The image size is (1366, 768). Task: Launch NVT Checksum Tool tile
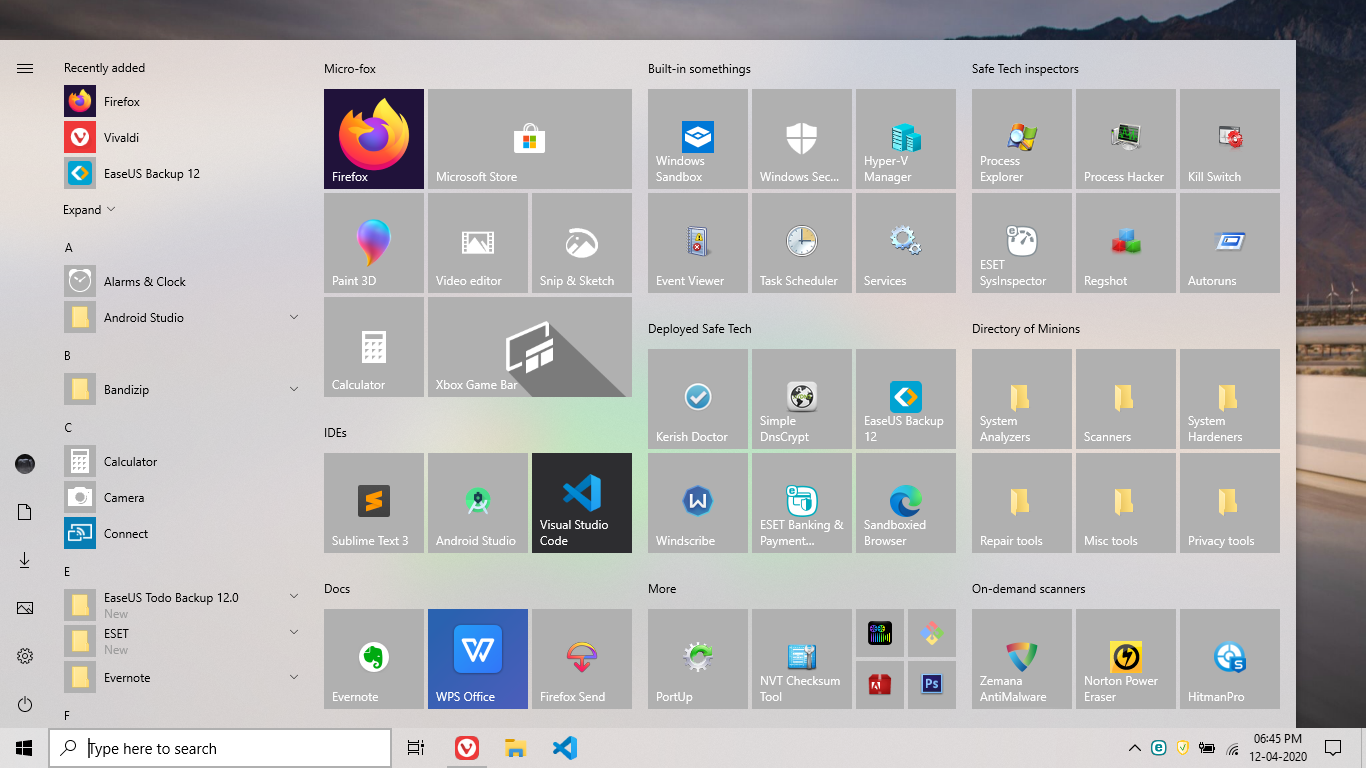(802, 659)
